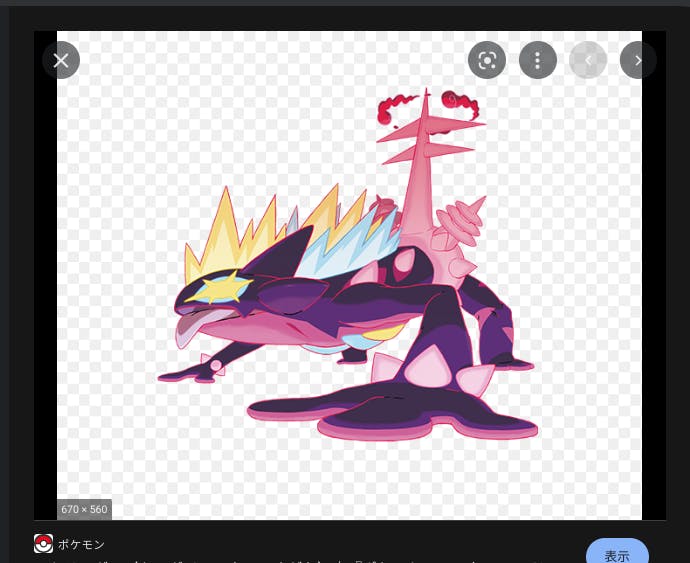Open the Toxtricity Gigantamax preview image

coord(349,275)
